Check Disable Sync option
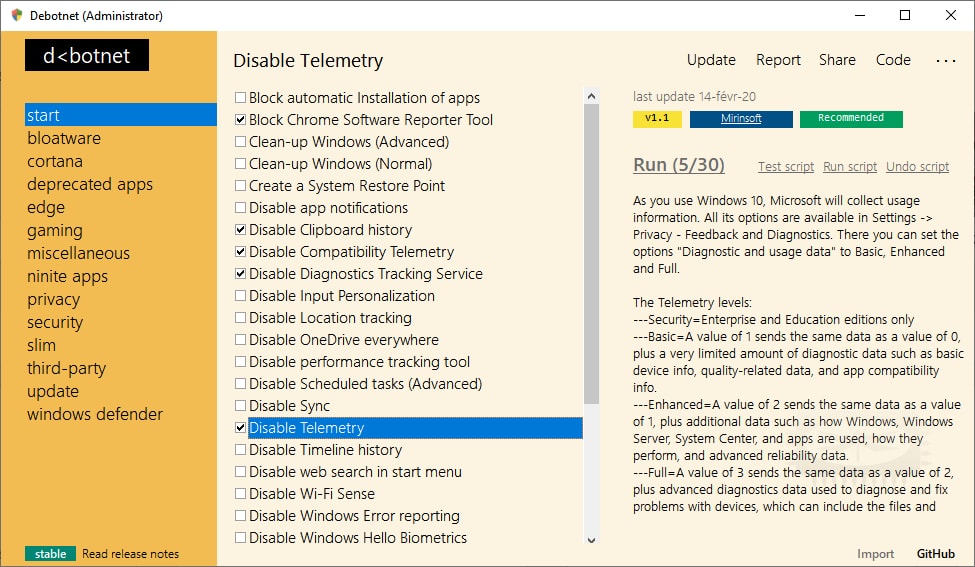This screenshot has width=975, height=567. tap(240, 405)
